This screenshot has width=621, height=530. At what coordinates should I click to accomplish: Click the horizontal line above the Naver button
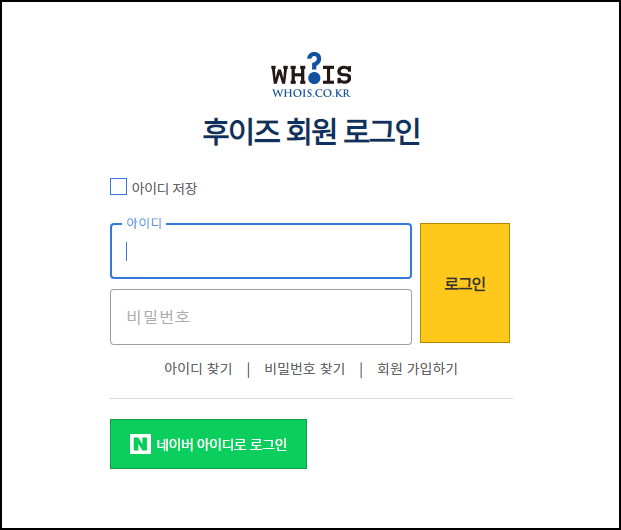tap(311, 398)
